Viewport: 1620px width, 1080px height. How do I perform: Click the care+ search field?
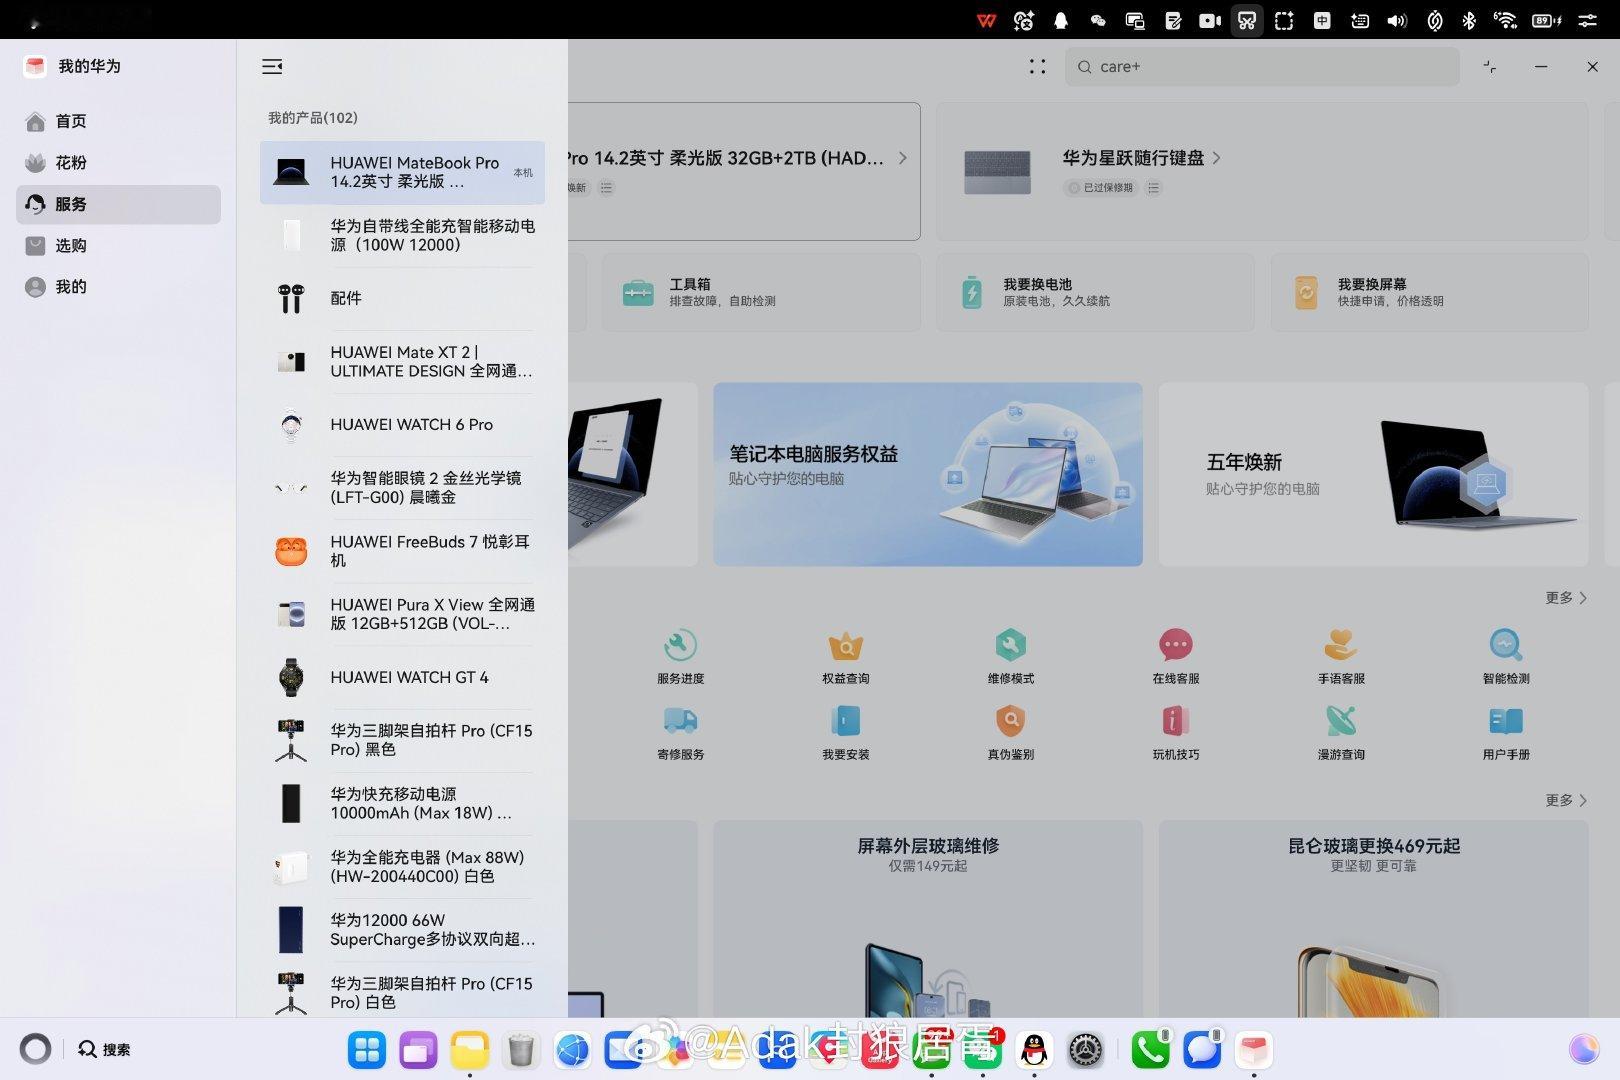click(x=1262, y=67)
